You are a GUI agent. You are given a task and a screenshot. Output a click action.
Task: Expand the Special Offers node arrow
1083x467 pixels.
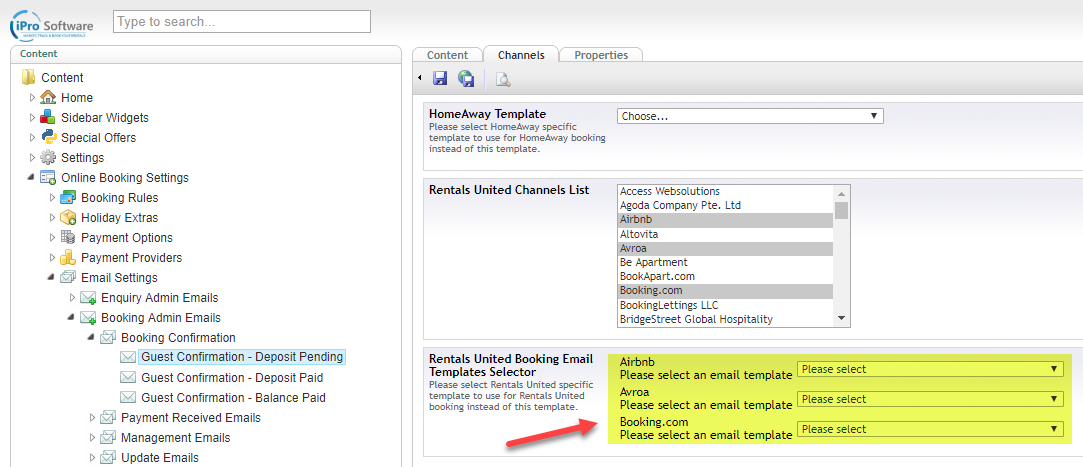pos(32,137)
